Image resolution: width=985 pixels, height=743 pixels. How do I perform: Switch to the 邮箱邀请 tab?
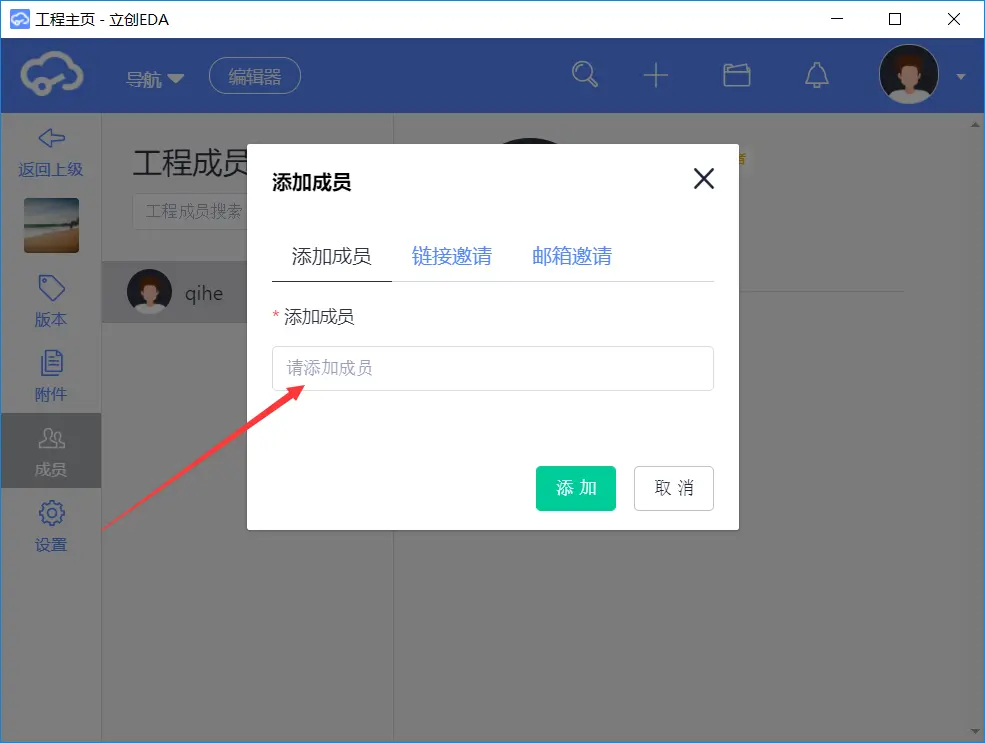coord(572,256)
